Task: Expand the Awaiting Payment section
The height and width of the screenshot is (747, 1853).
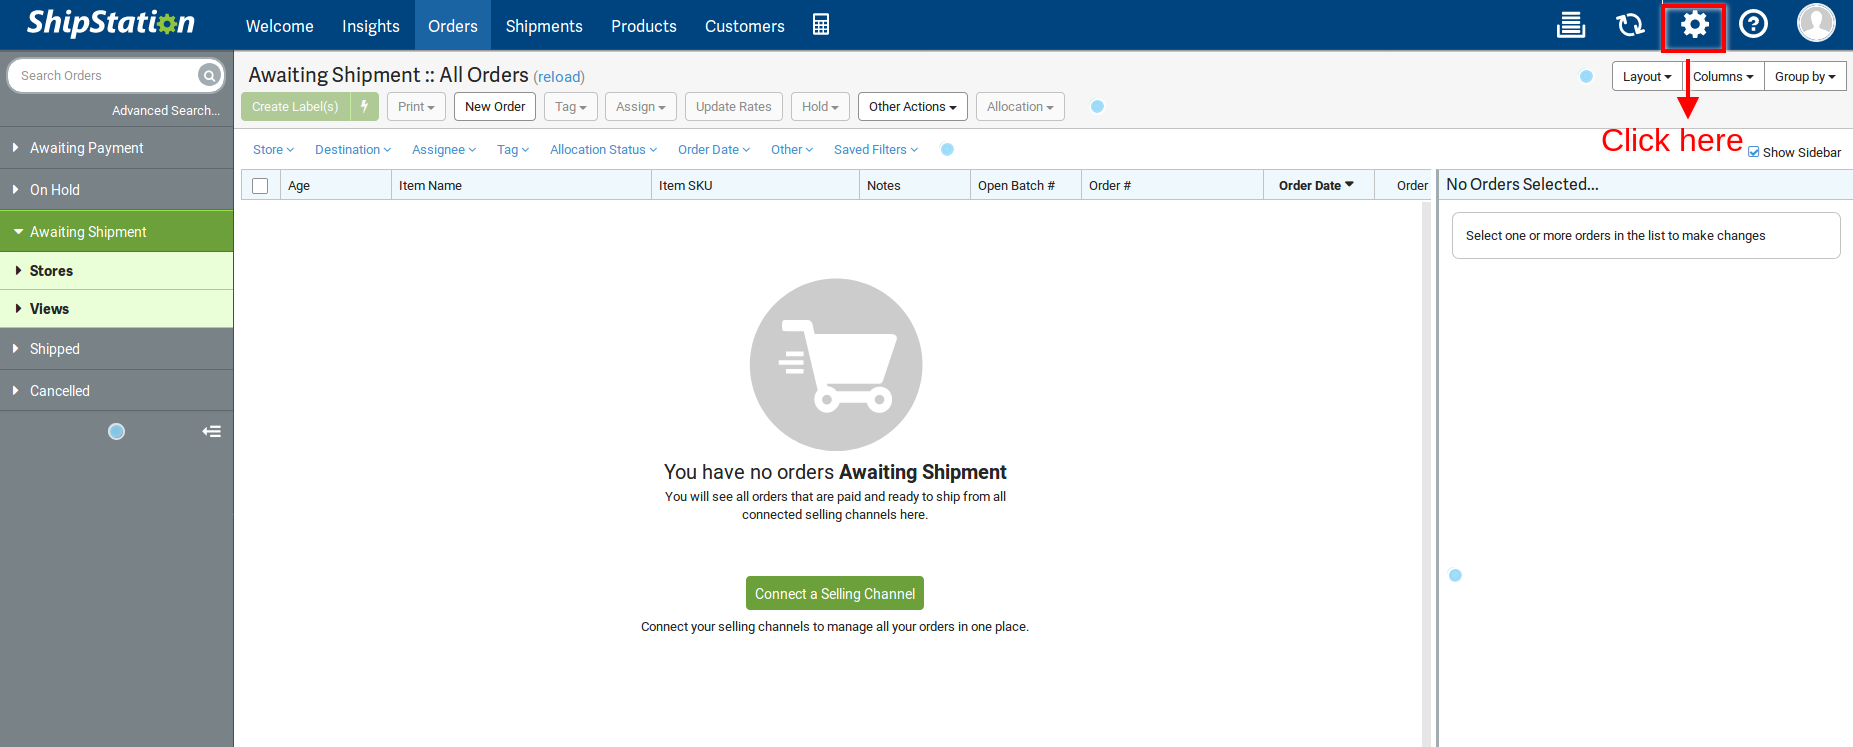Action: [86, 148]
